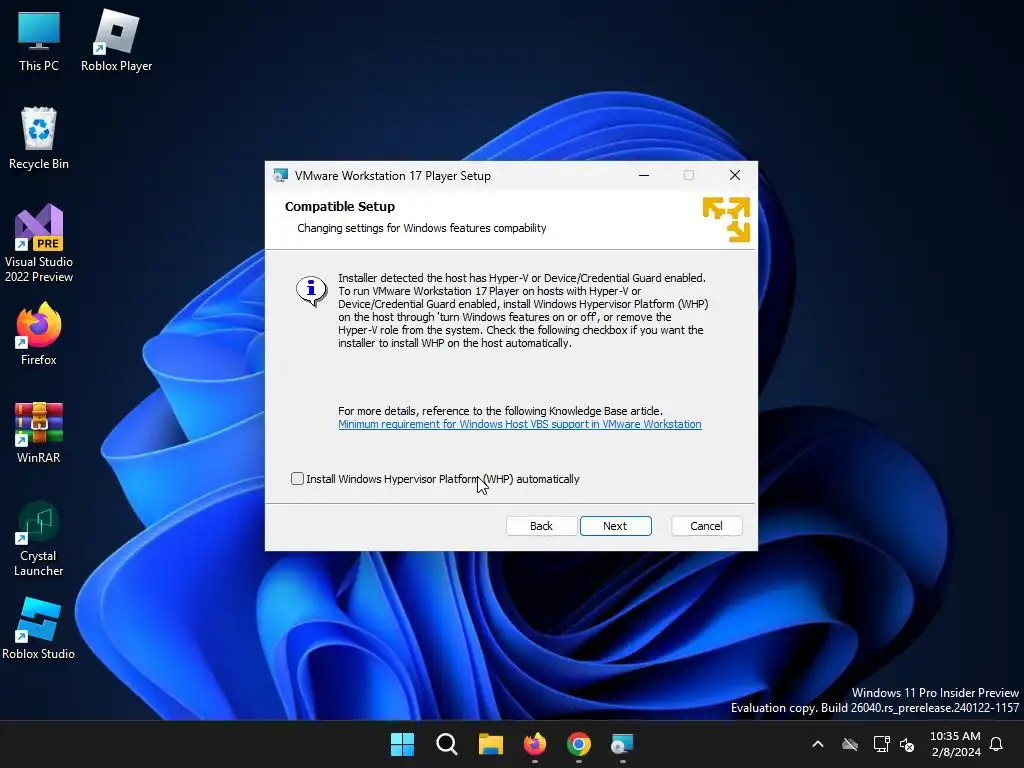Open the muted volume tray icon
The width and height of the screenshot is (1024, 768).
point(907,744)
